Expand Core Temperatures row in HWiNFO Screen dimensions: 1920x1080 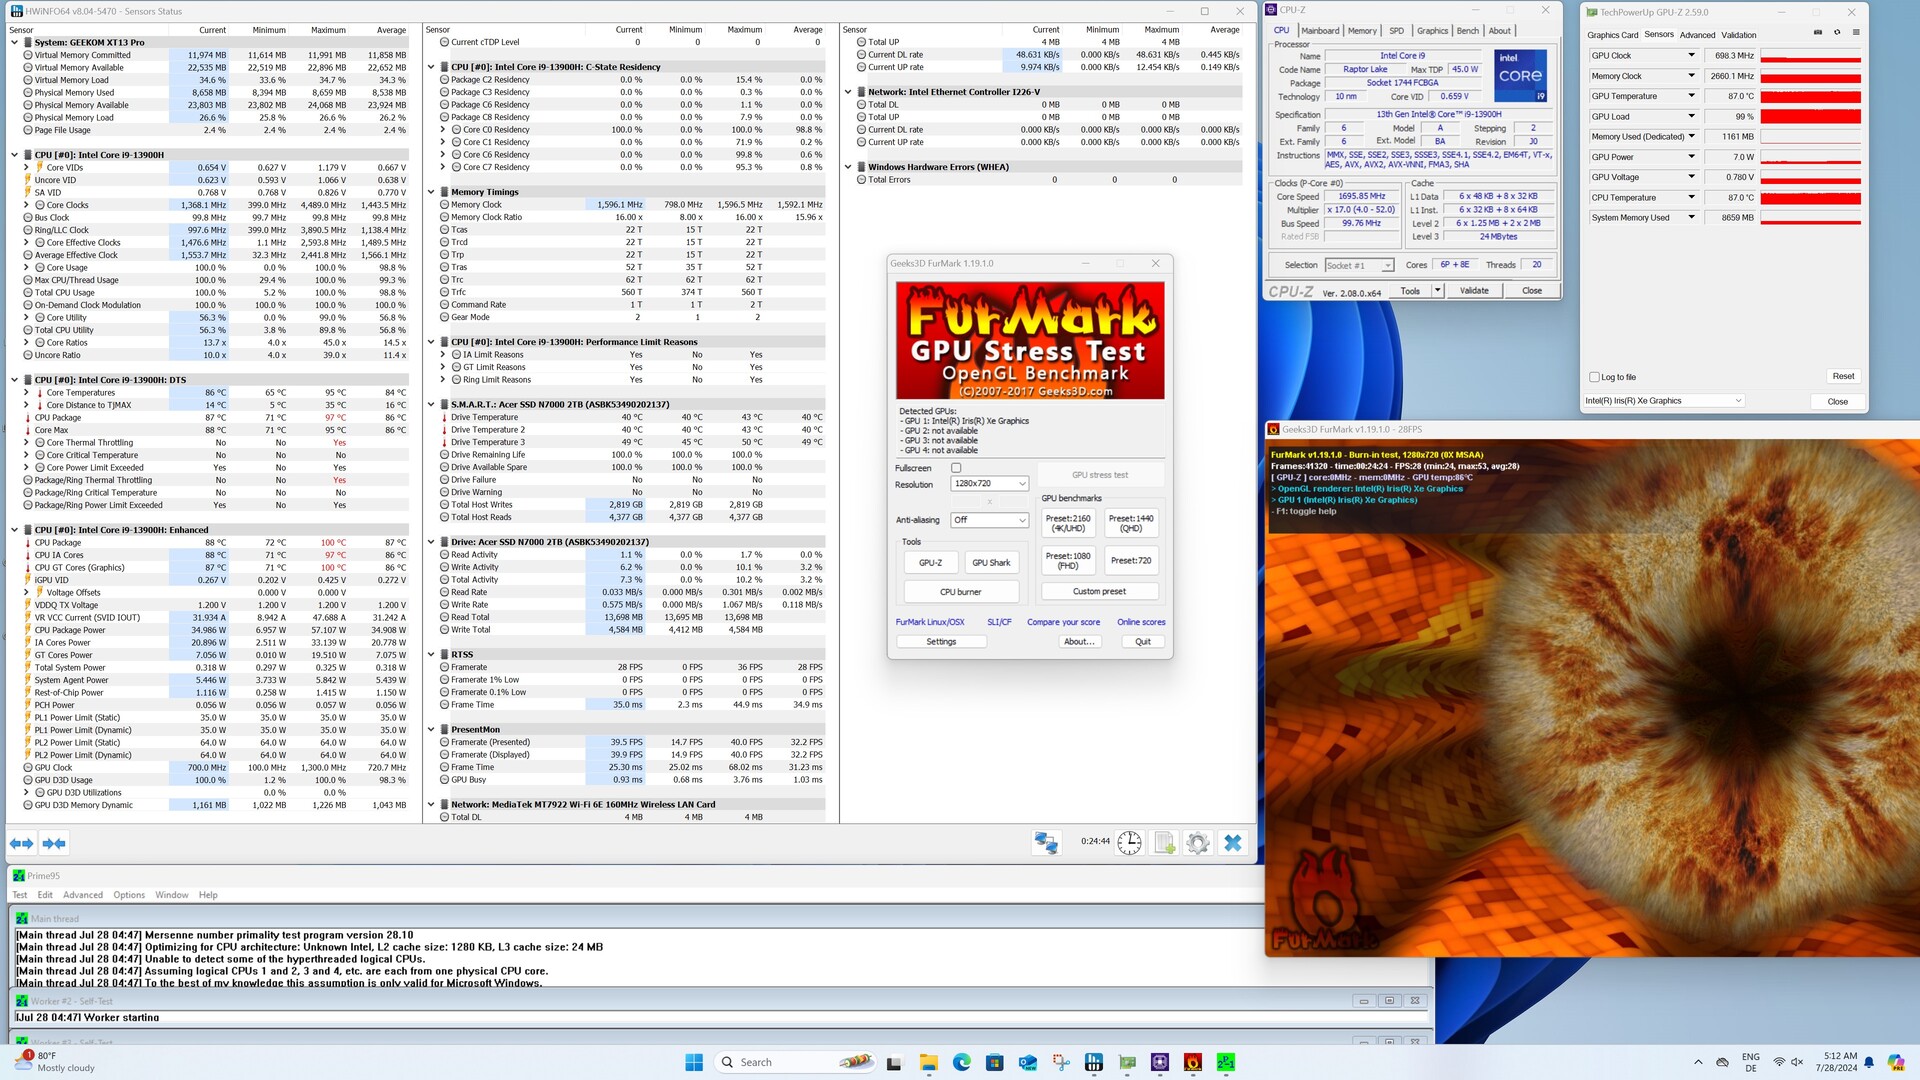tap(27, 393)
